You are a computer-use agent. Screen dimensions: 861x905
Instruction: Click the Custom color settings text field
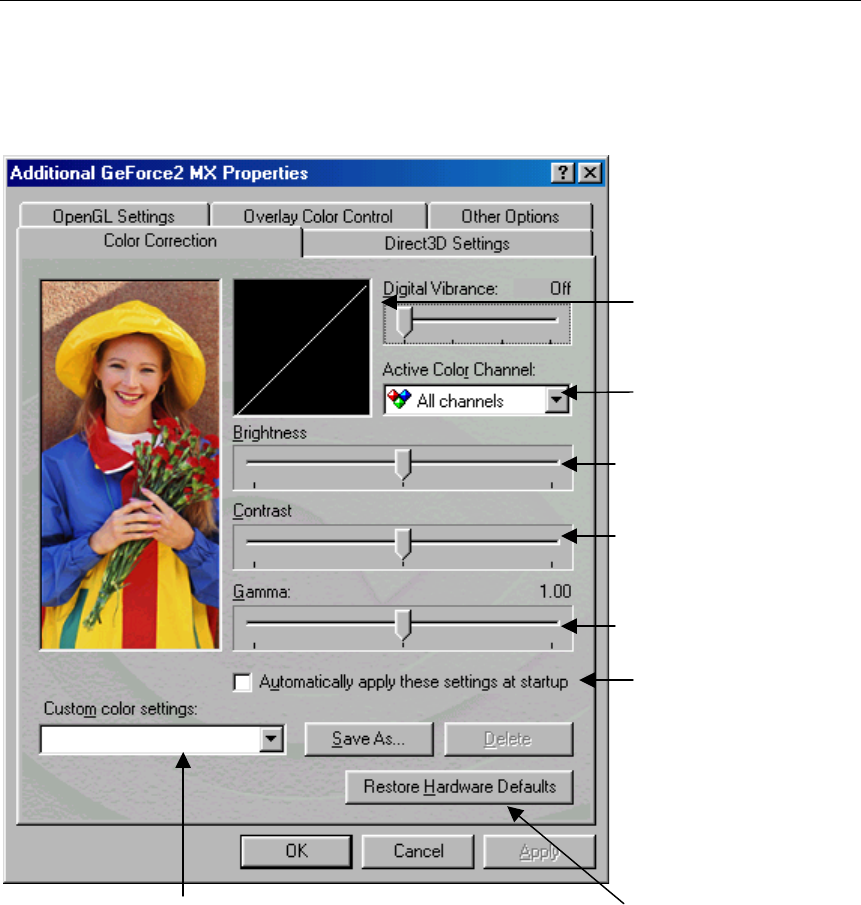pyautogui.click(x=151, y=739)
